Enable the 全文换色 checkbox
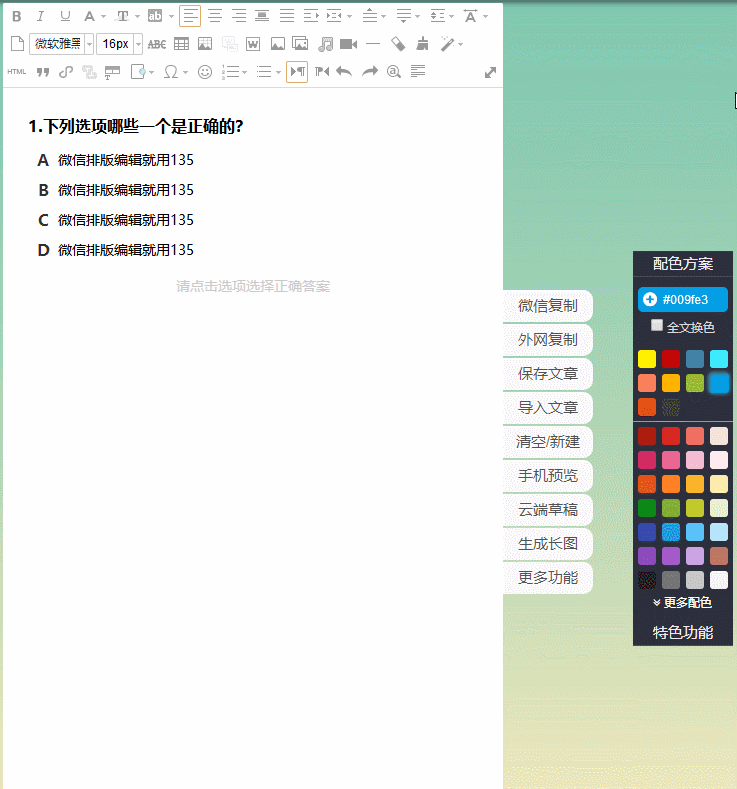The image size is (737, 789). pos(657,326)
